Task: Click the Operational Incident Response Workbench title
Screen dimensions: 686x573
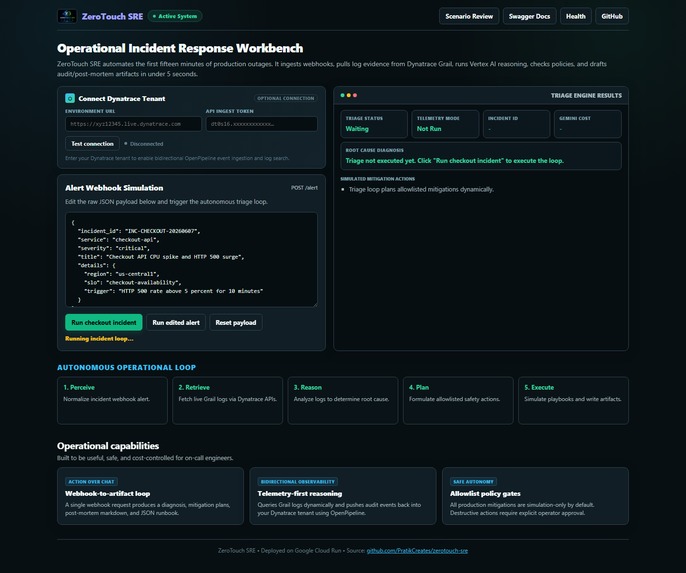Action: pyautogui.click(x=180, y=48)
